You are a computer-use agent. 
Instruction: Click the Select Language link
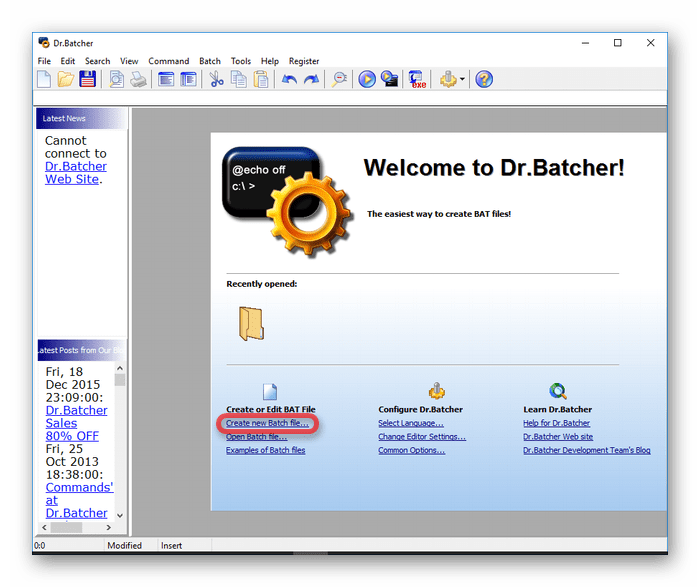(411, 423)
